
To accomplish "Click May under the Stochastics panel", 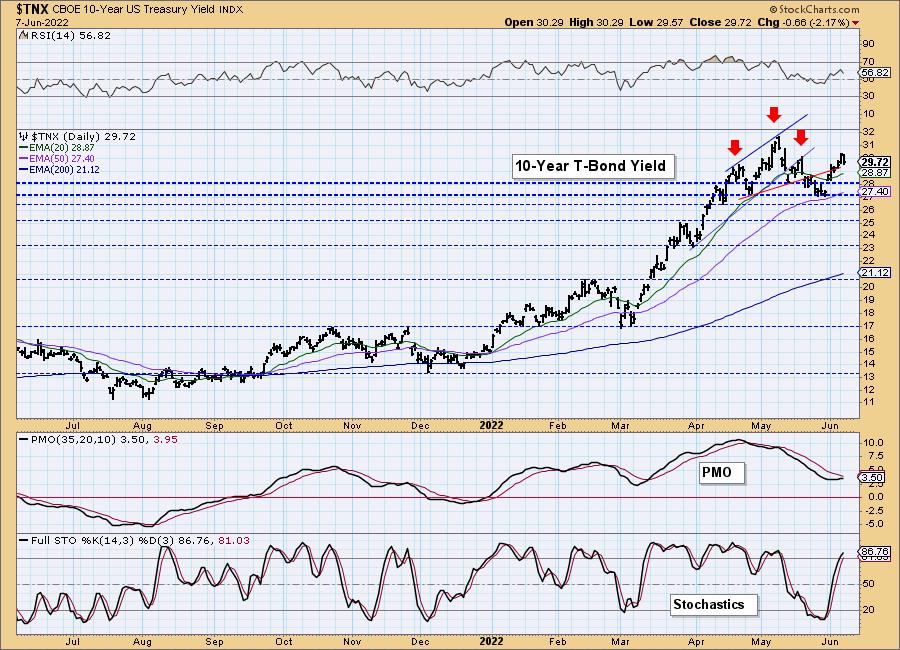I will point(761,641).
